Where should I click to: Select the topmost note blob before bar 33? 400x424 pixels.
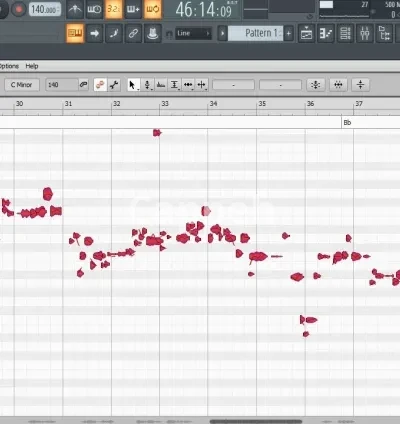[x=157, y=133]
